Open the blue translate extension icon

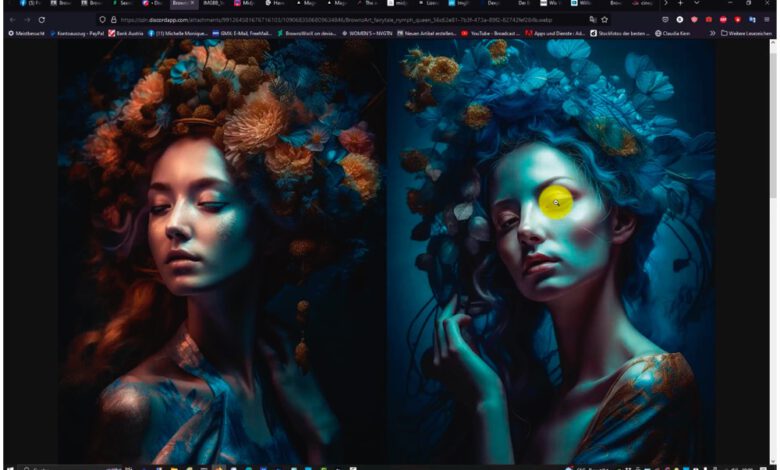pos(752,20)
